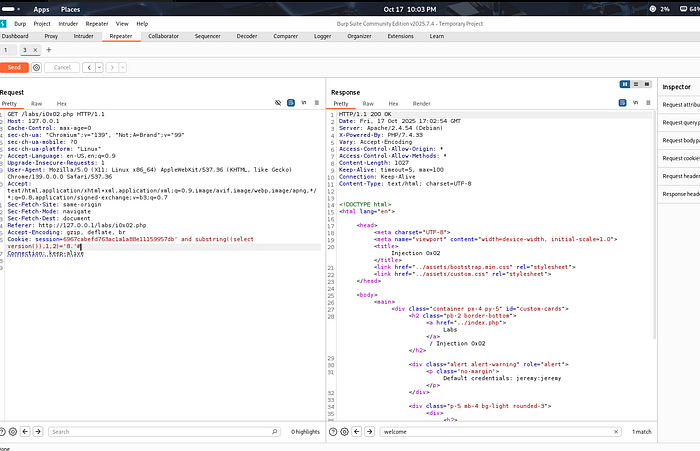Switch to top-bottom stacked layout view
Image resolution: width=700 pixels, height=451 pixels.
(x=636, y=84)
